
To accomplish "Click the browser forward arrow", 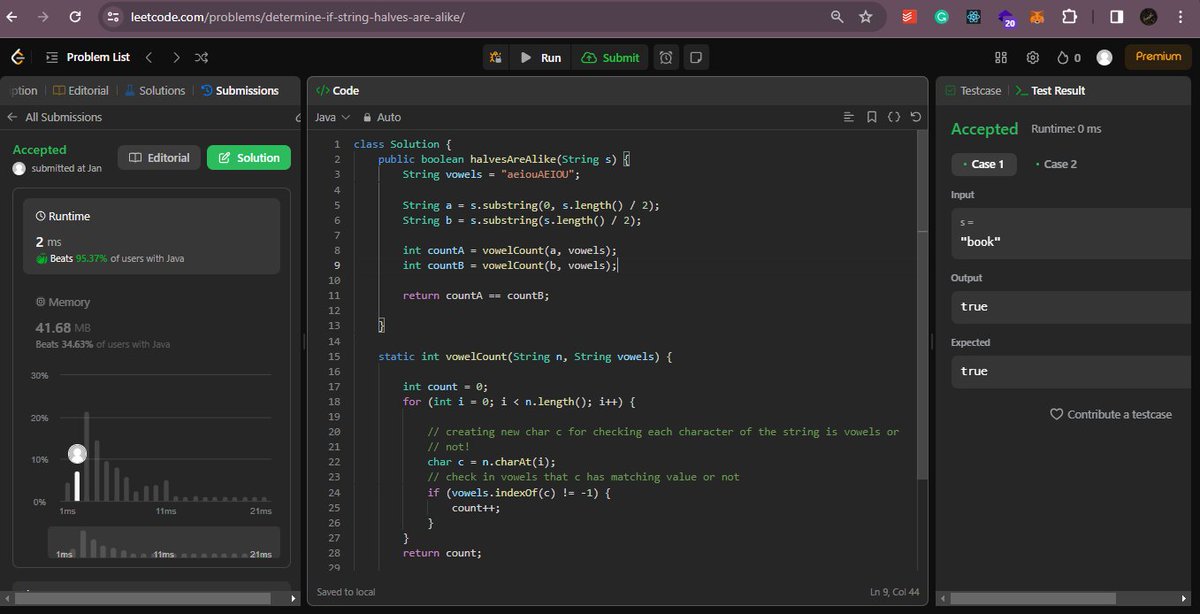I will coord(43,17).
